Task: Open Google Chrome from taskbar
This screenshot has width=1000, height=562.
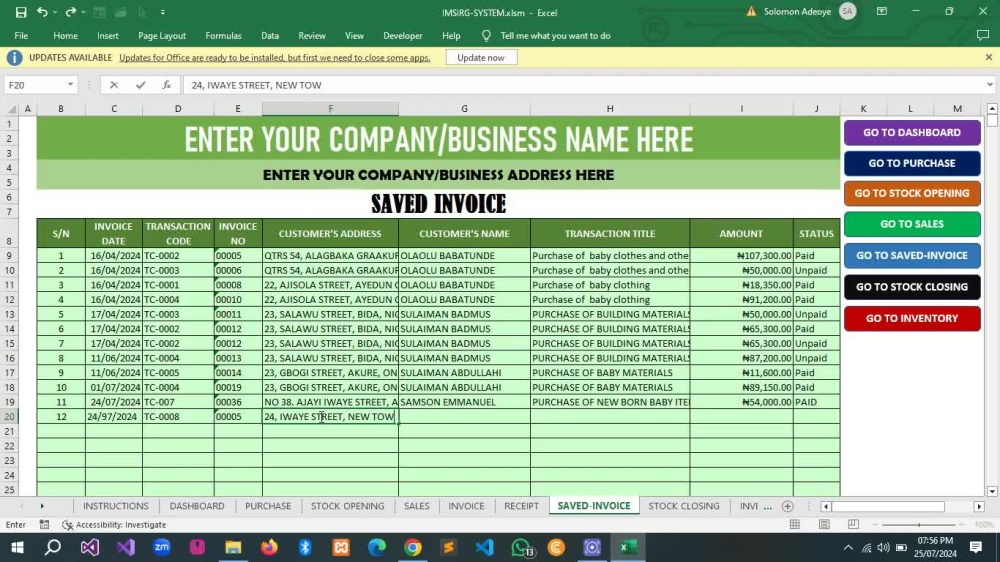Action: point(413,547)
